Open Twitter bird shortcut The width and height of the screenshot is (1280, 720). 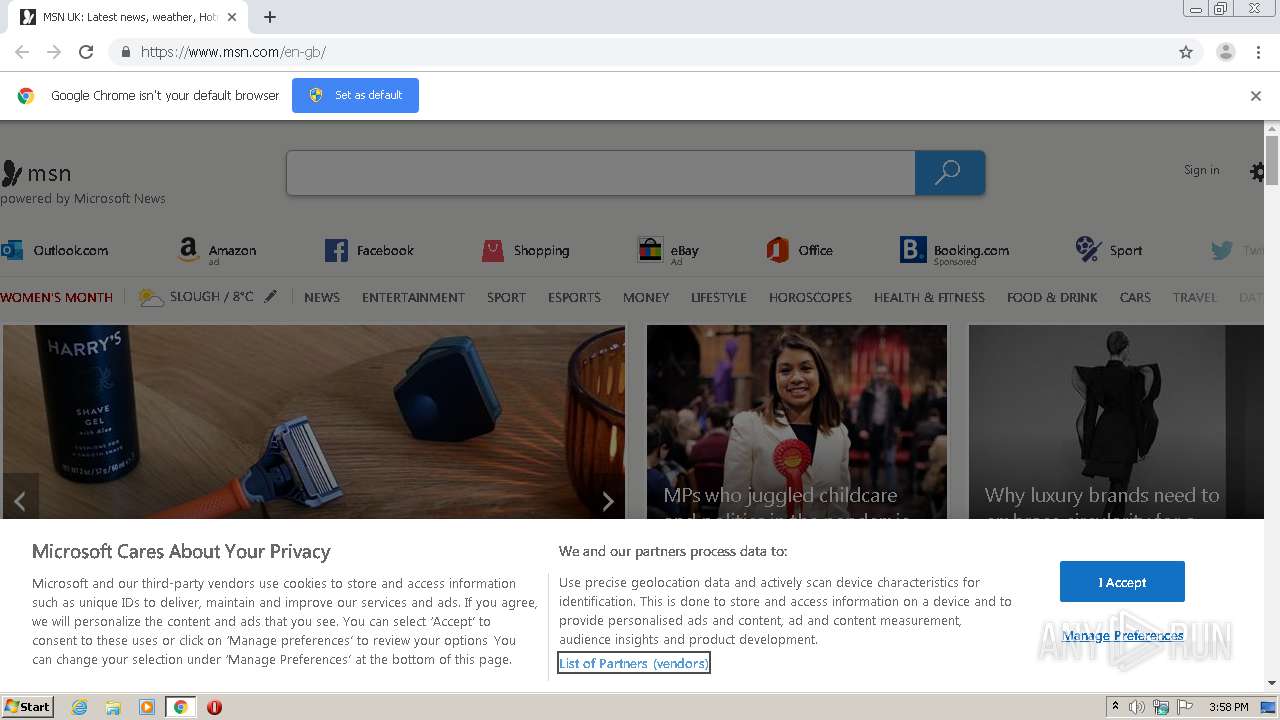click(x=1236, y=250)
